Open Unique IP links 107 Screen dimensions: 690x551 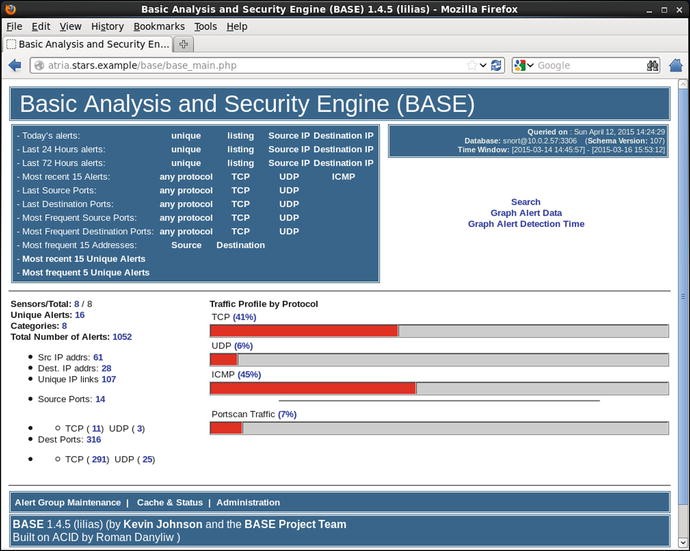(x=109, y=379)
